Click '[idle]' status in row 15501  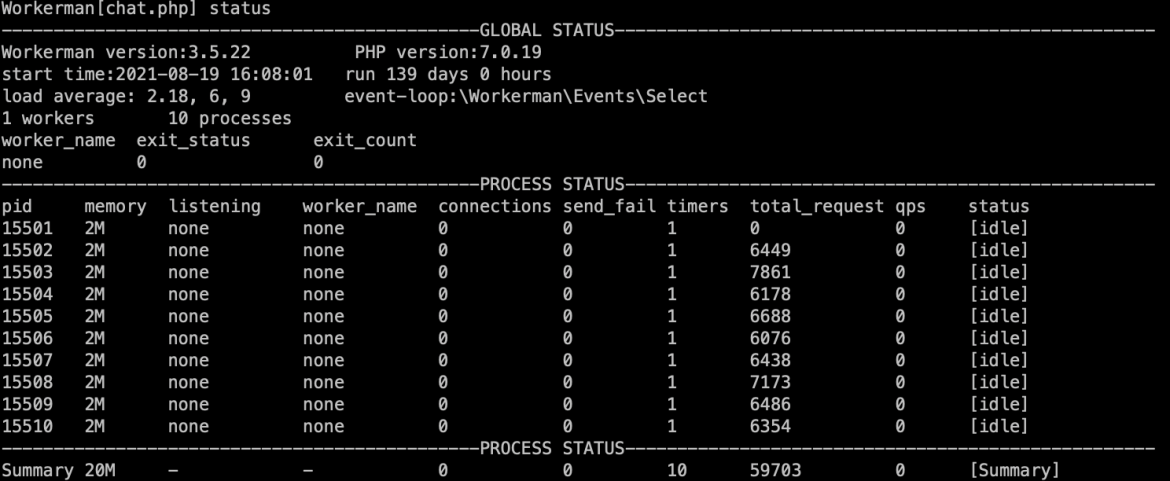998,228
